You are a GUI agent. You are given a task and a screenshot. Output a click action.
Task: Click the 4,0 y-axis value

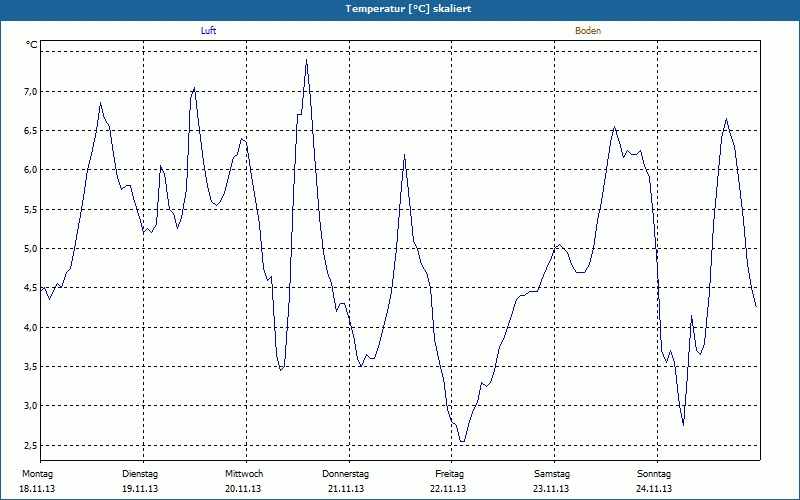coord(31,327)
